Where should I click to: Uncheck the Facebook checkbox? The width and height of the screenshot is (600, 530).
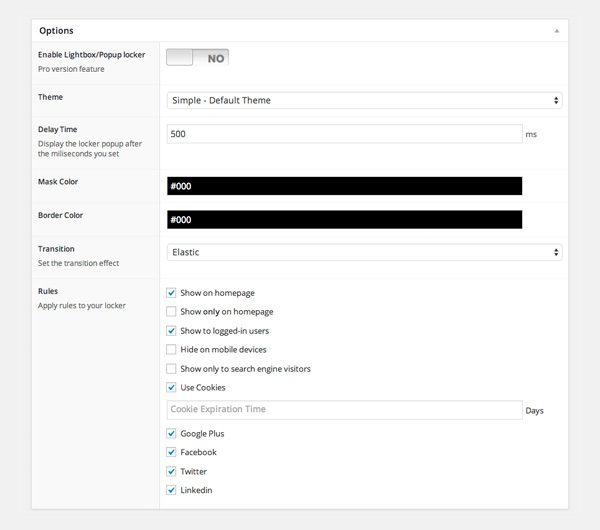click(172, 453)
